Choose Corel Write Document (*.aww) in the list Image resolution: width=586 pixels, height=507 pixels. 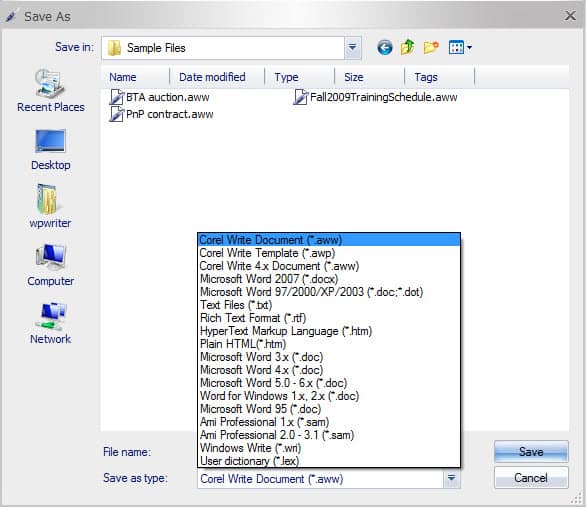tap(329, 239)
